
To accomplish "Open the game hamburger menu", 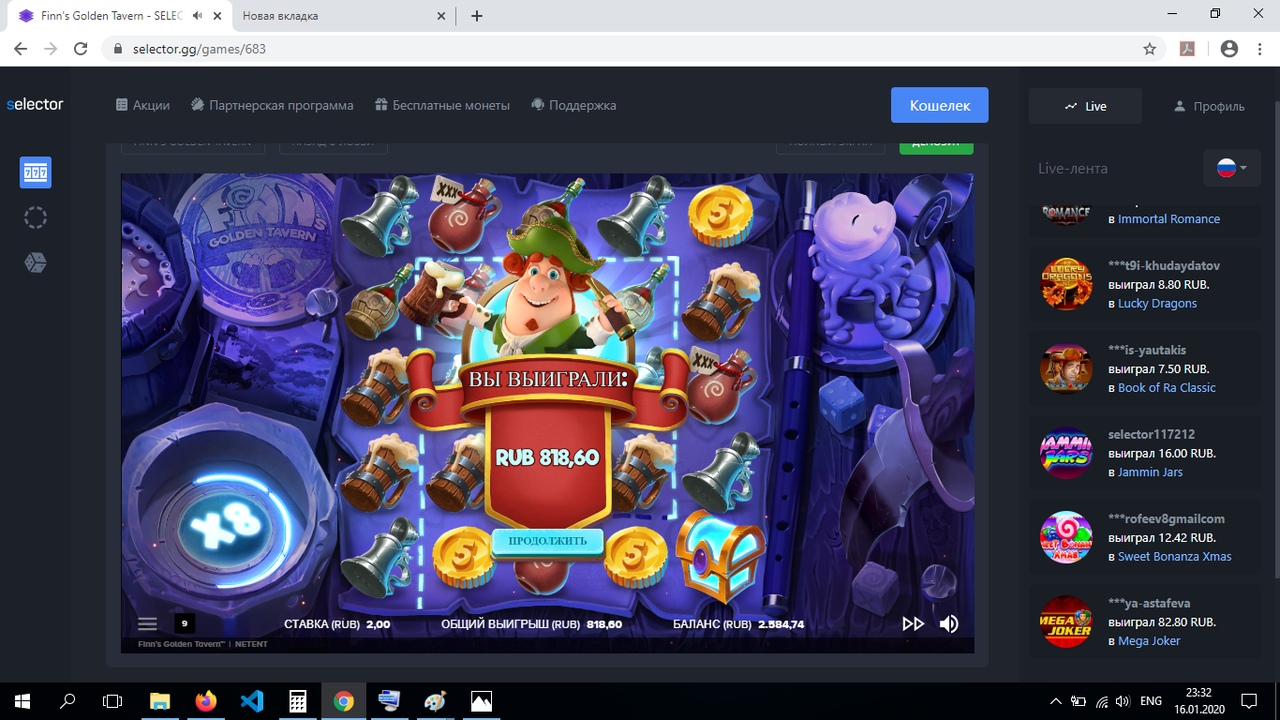I will point(148,624).
